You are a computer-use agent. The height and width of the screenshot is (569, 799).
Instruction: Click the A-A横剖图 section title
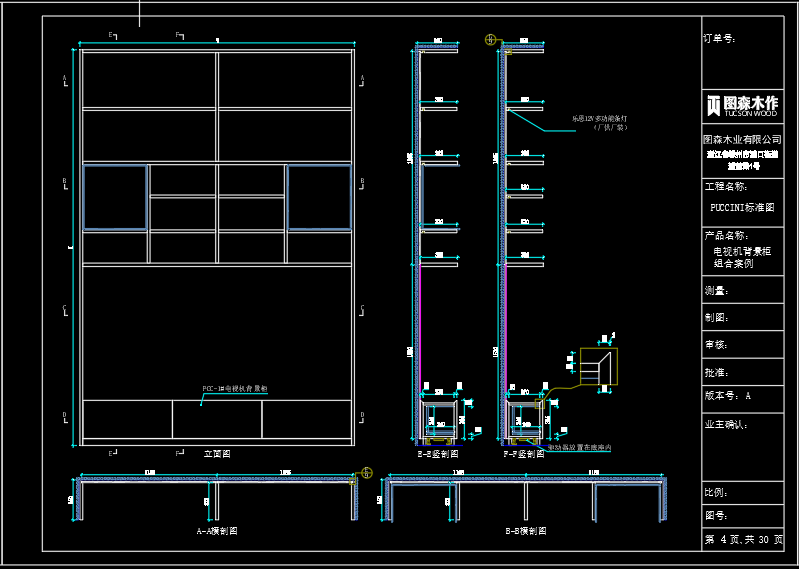tap(217, 531)
